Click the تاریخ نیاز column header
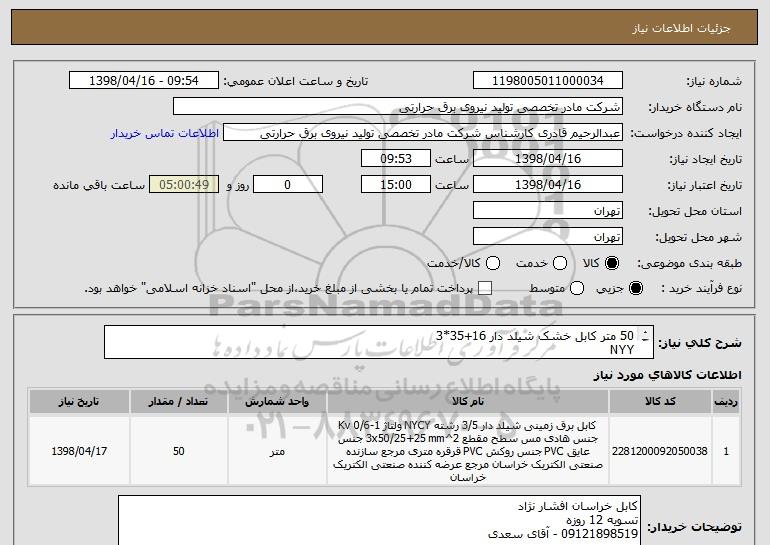 tap(79, 402)
